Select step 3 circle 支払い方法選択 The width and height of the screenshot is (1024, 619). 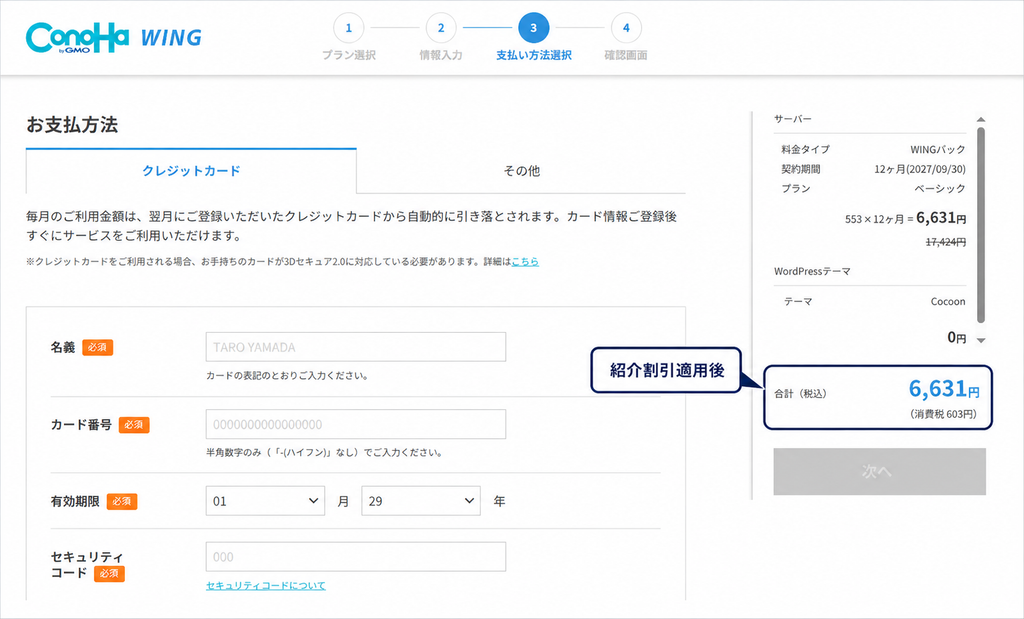(534, 28)
